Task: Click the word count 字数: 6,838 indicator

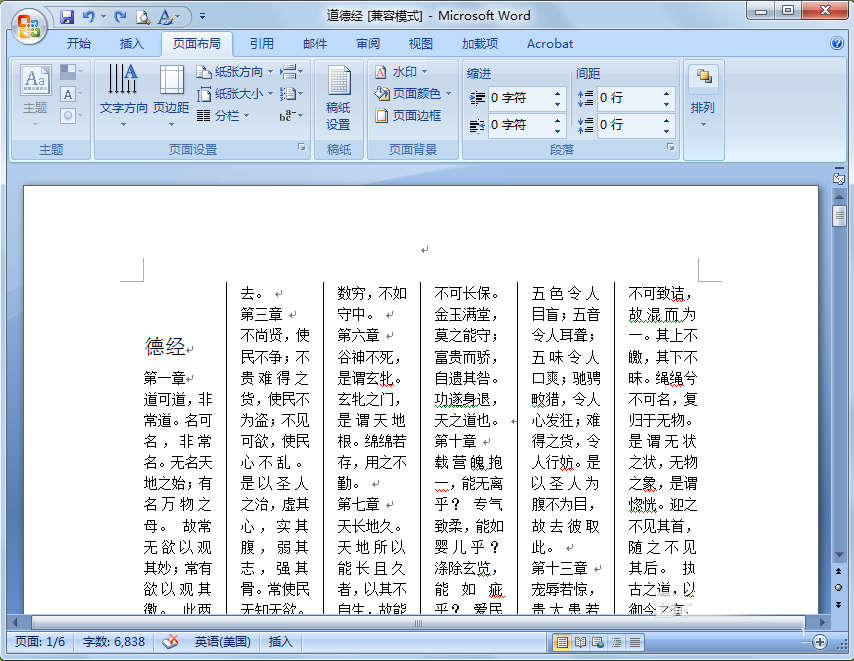Action: pyautogui.click(x=113, y=642)
